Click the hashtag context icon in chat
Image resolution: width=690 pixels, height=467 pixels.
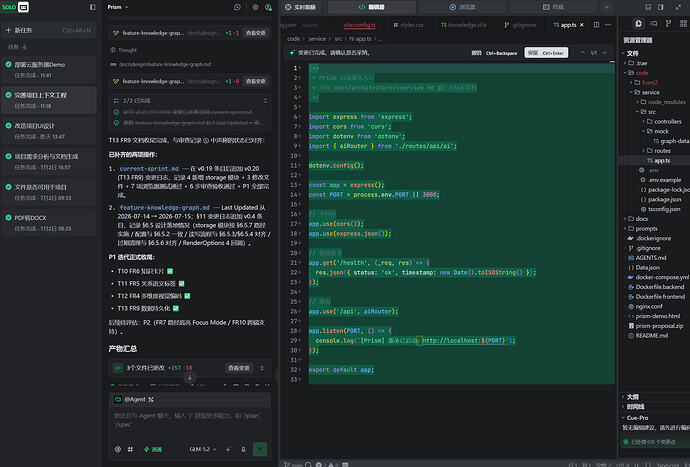130,449
